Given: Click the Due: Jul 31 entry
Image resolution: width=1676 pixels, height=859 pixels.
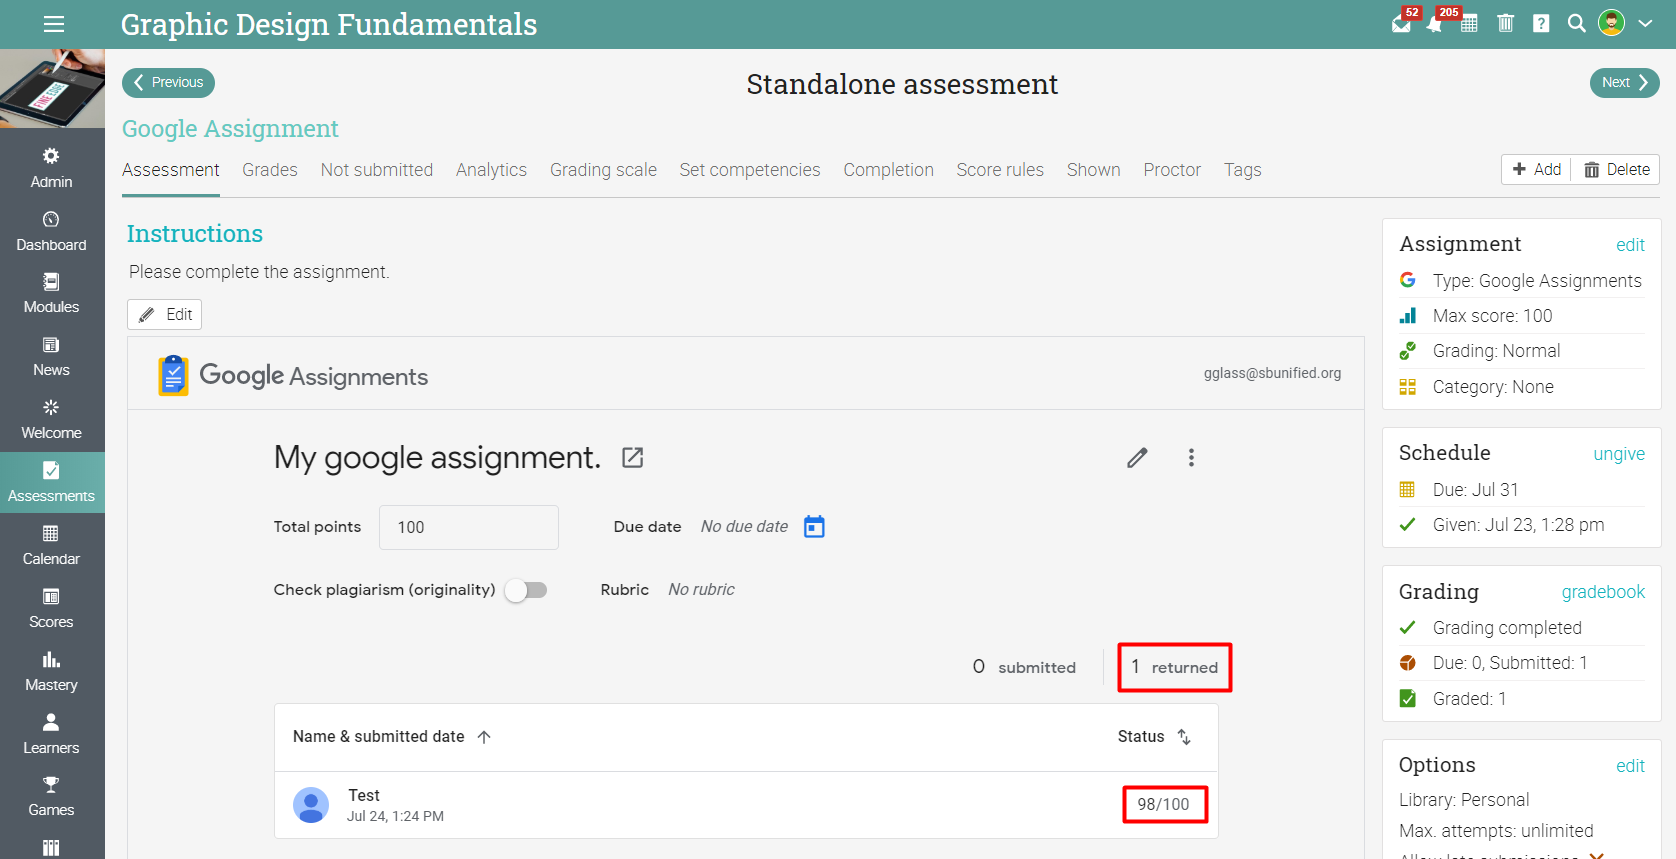Looking at the screenshot, I should coord(1475,490).
